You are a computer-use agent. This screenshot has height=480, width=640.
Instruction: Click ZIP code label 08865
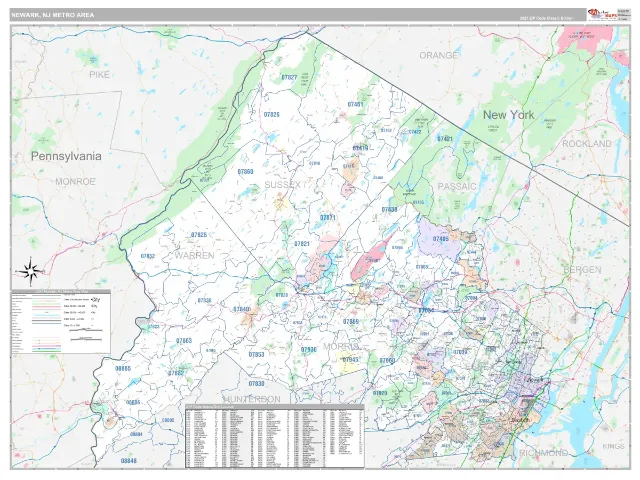tap(123, 368)
